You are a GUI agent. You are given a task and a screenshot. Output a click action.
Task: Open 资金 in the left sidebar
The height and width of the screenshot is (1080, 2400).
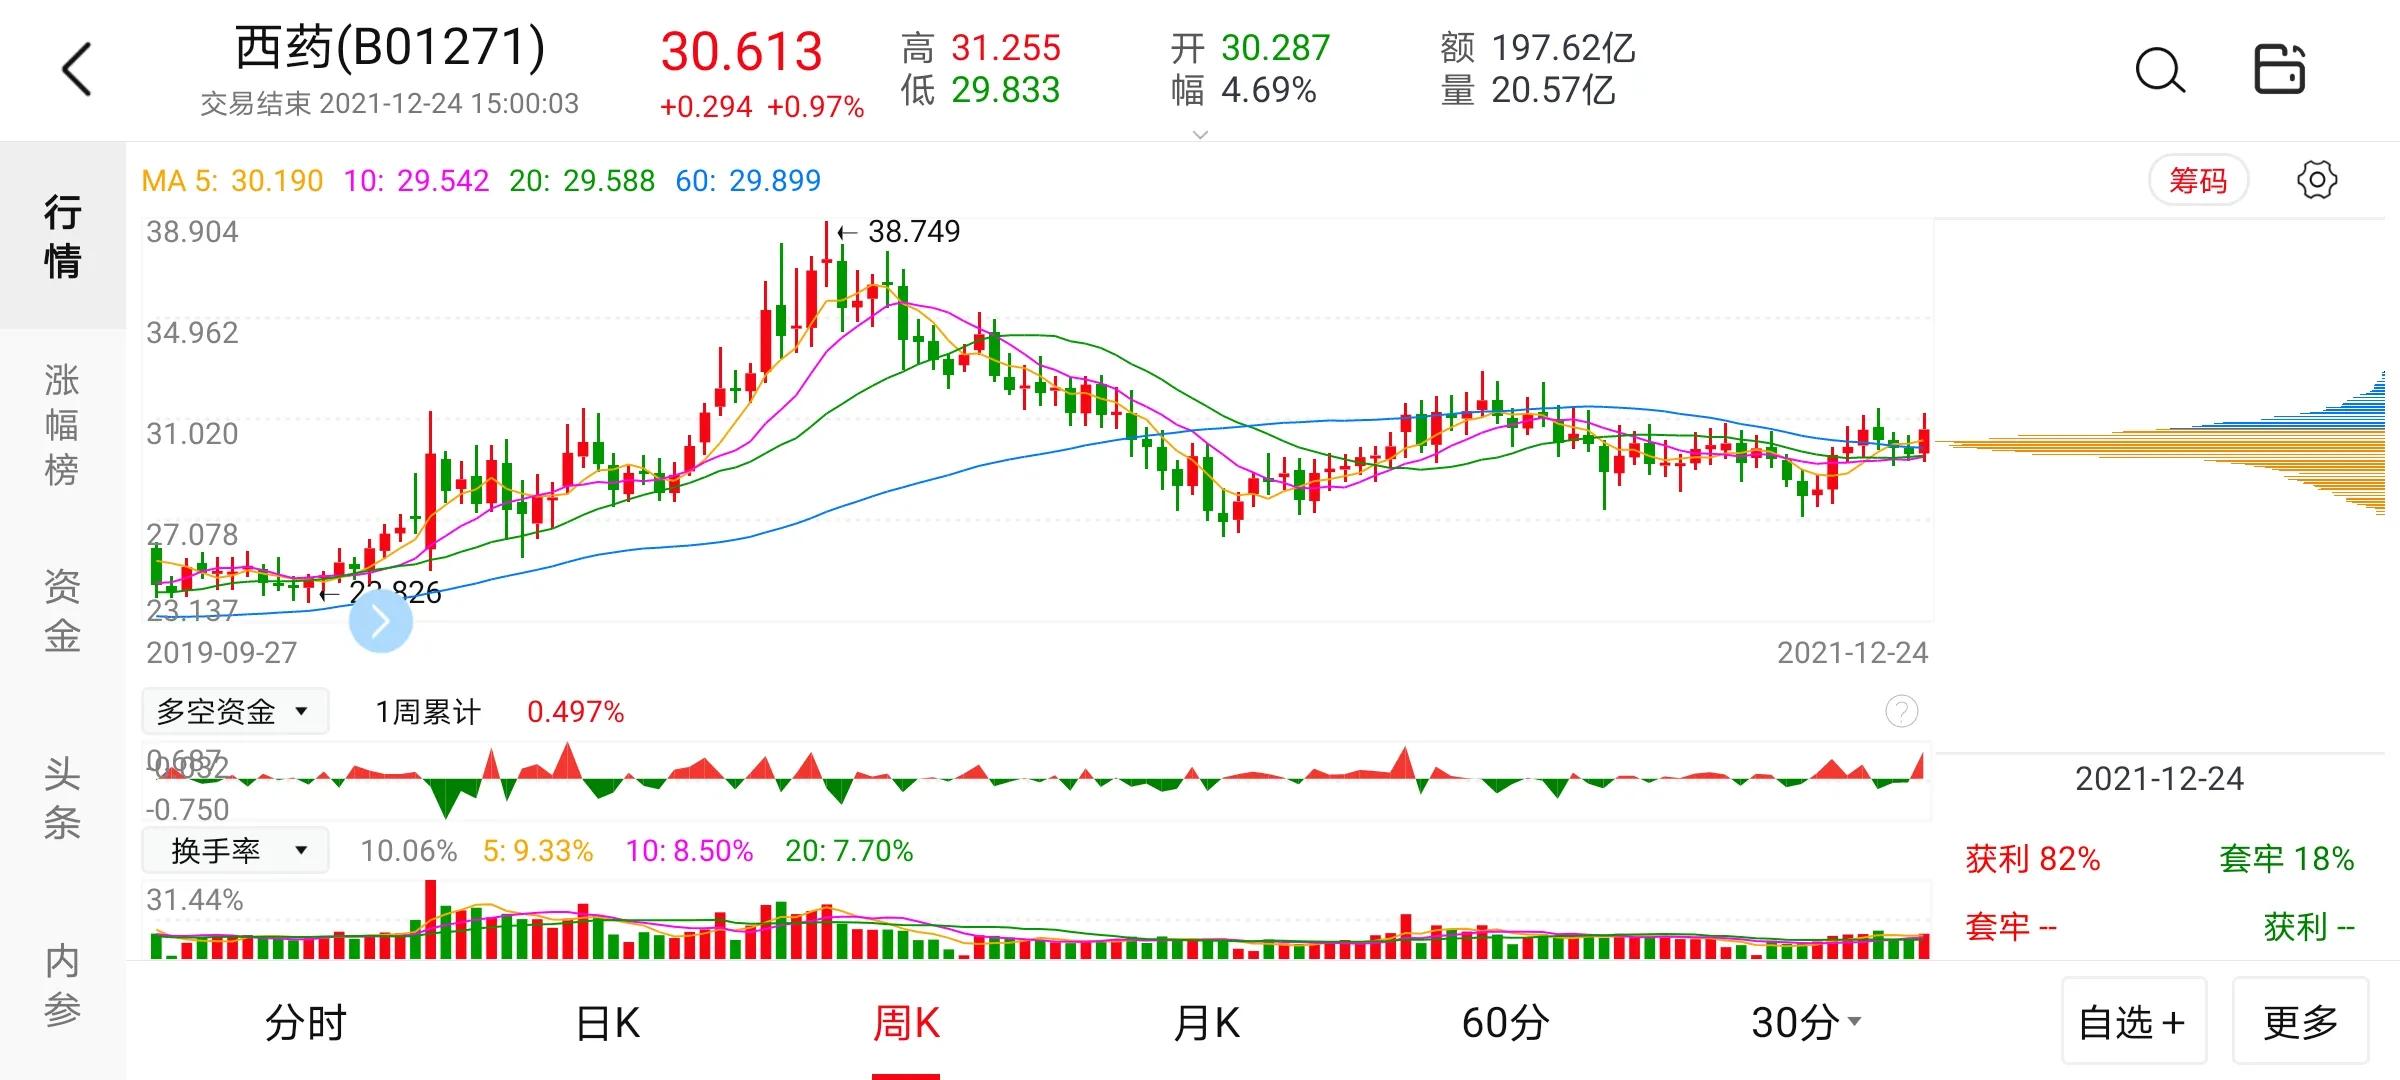point(63,611)
